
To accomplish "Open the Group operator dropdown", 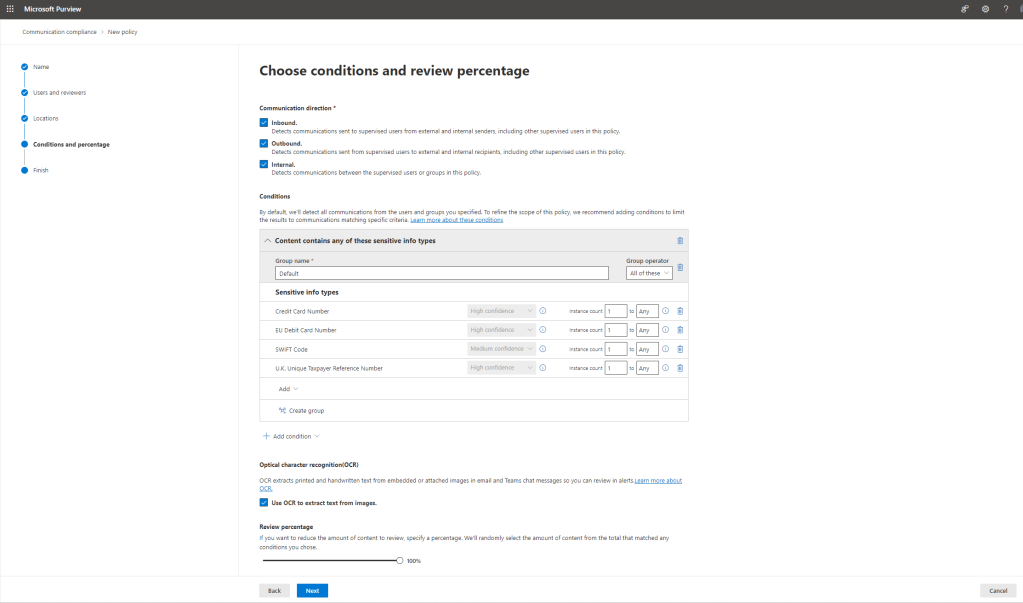I will (x=648, y=273).
